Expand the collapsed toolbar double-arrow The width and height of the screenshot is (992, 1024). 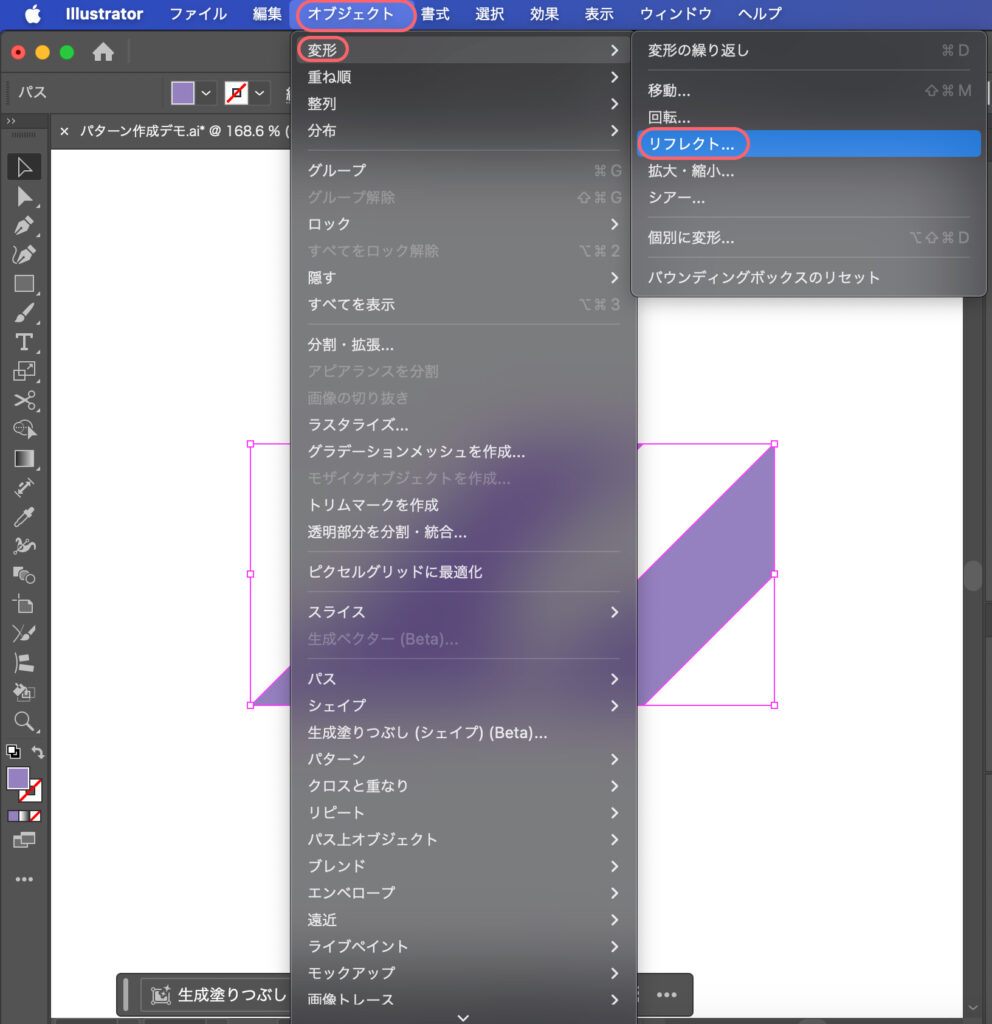[x=11, y=121]
